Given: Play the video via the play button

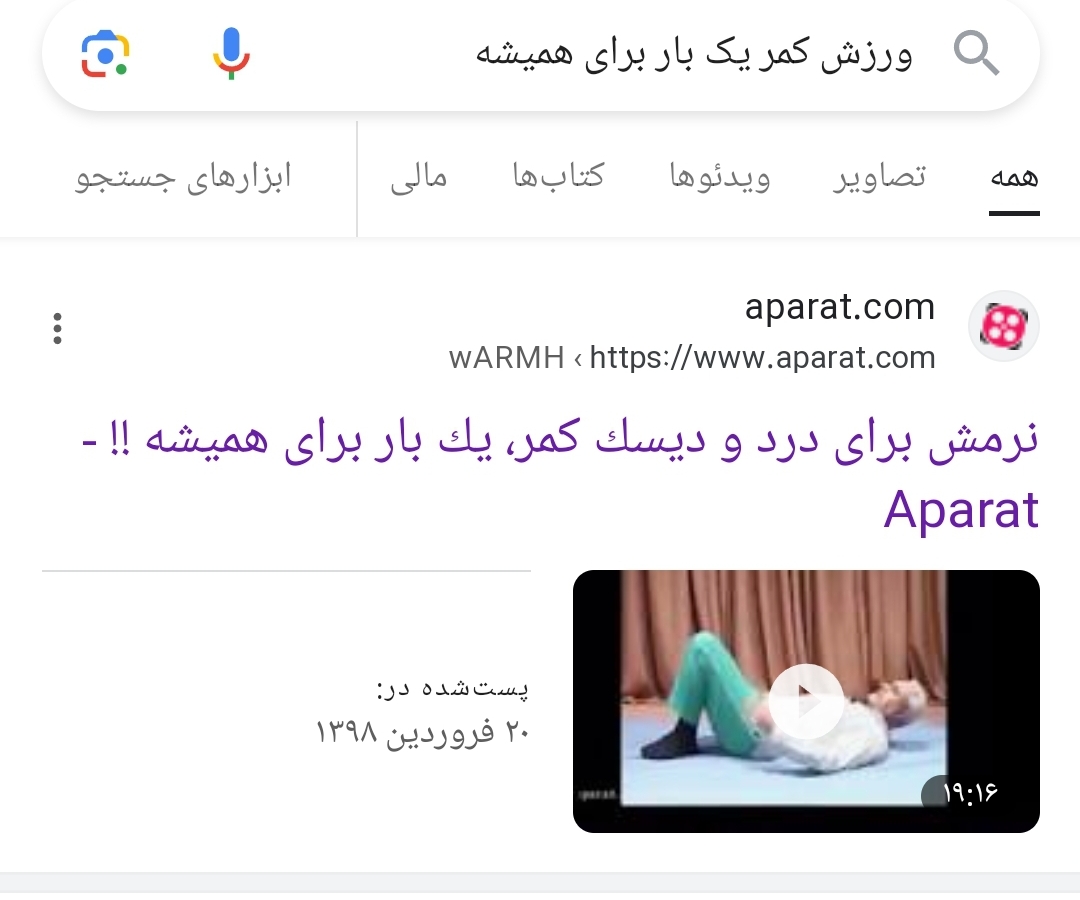Looking at the screenshot, I should [x=806, y=702].
